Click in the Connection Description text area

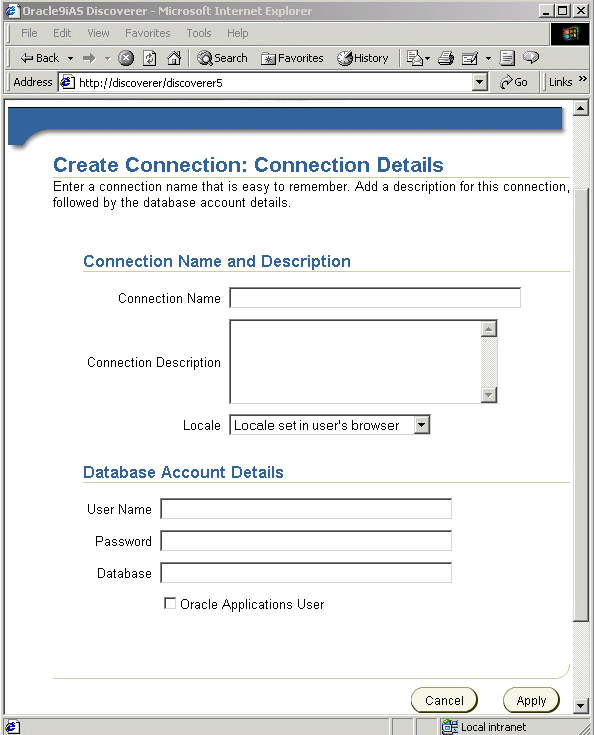point(355,361)
